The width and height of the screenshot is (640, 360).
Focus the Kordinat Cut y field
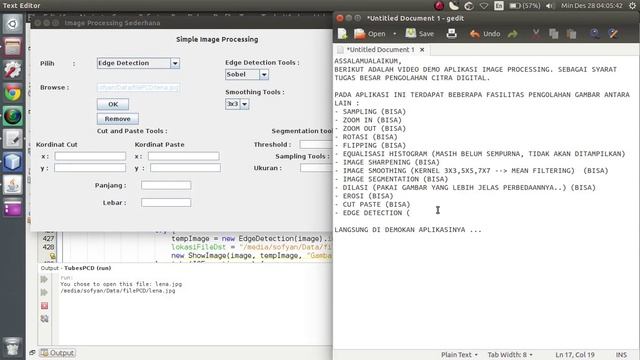(x=90, y=168)
